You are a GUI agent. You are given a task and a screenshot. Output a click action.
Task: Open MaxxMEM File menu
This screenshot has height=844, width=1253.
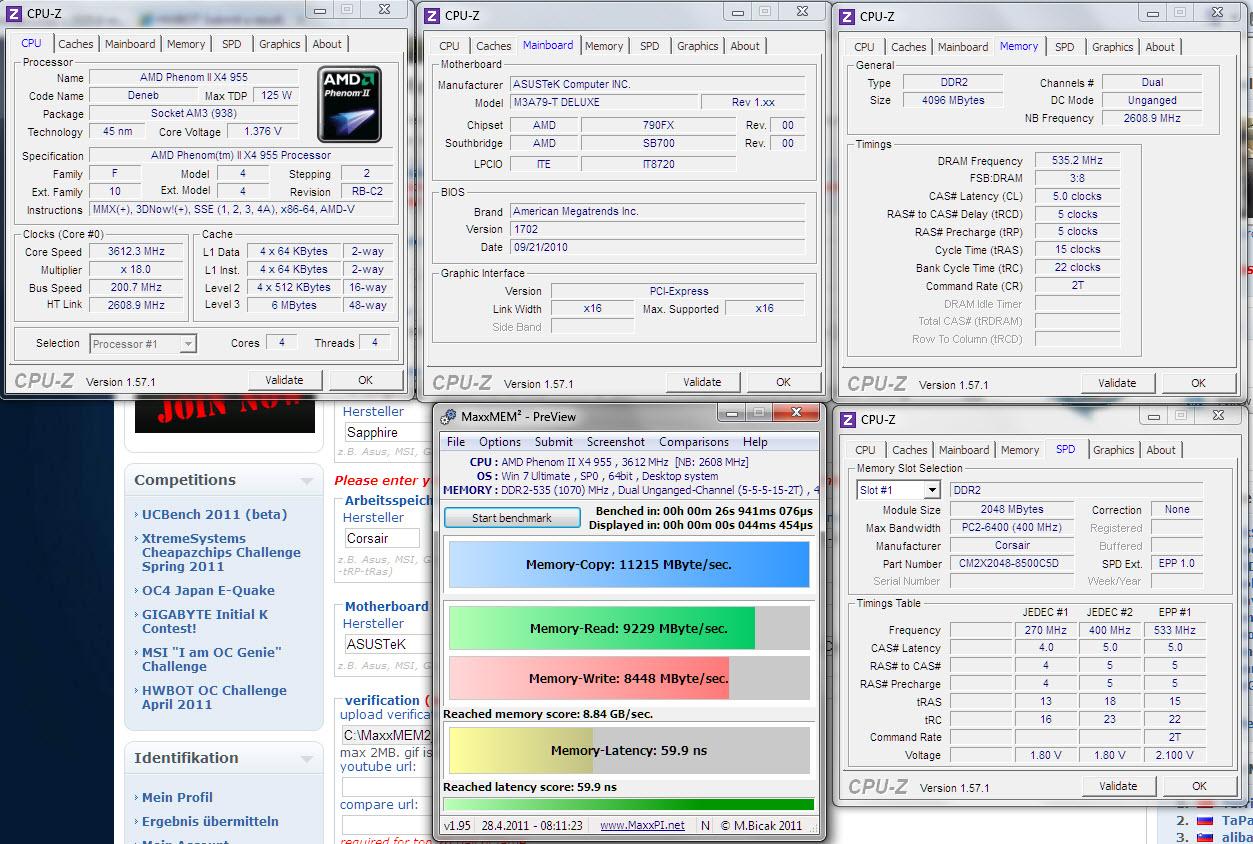(456, 442)
